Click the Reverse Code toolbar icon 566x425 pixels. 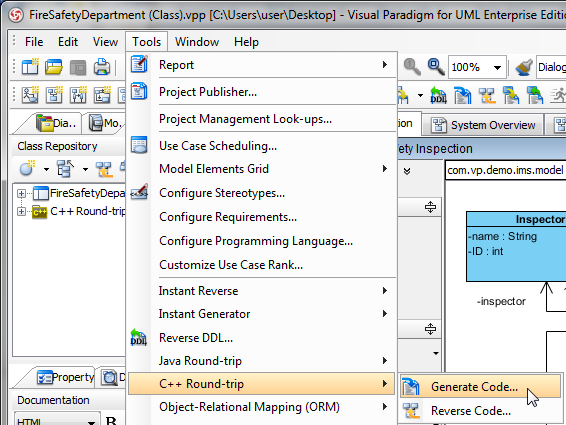[487, 95]
